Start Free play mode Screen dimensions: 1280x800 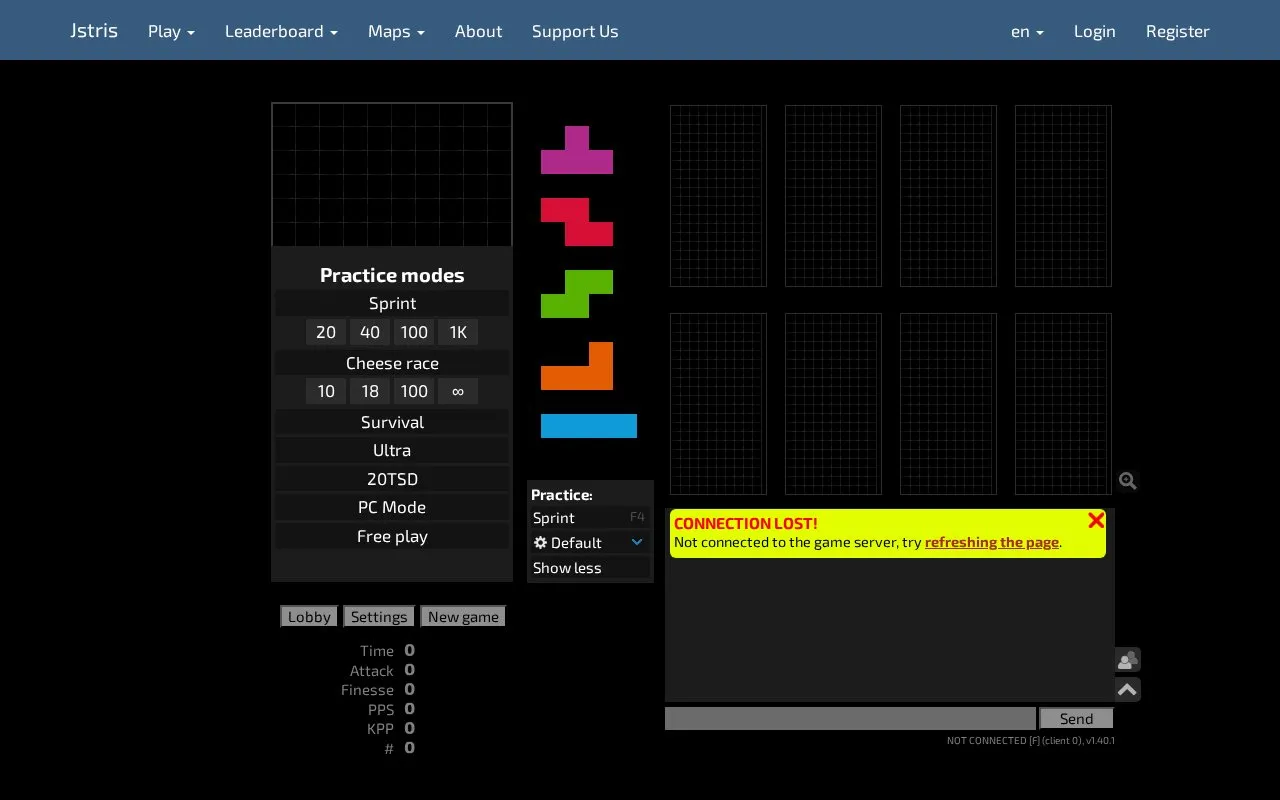(x=392, y=536)
